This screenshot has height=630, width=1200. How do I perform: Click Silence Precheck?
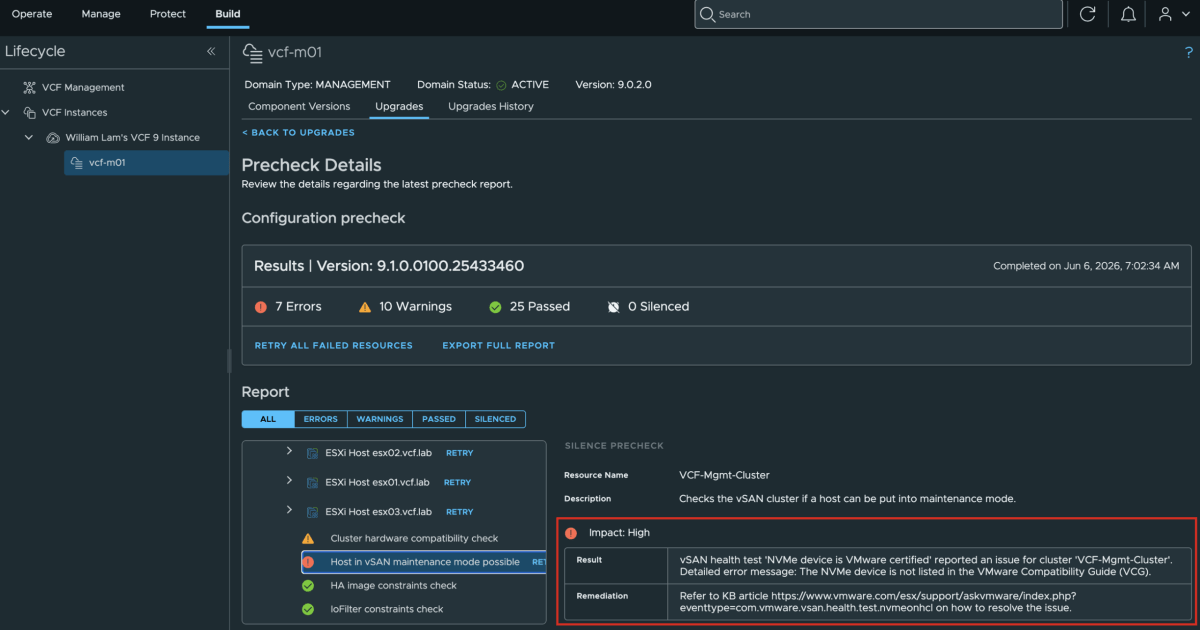coord(614,446)
